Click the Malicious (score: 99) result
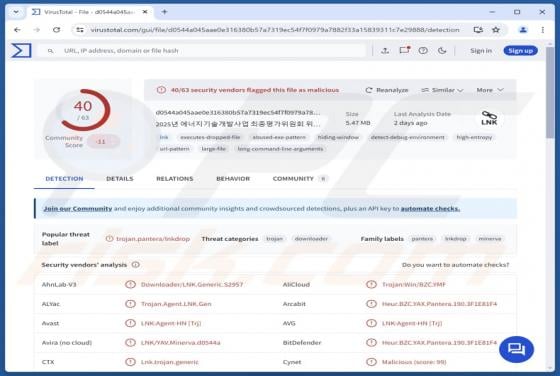The width and height of the screenshot is (560, 376). (414, 362)
